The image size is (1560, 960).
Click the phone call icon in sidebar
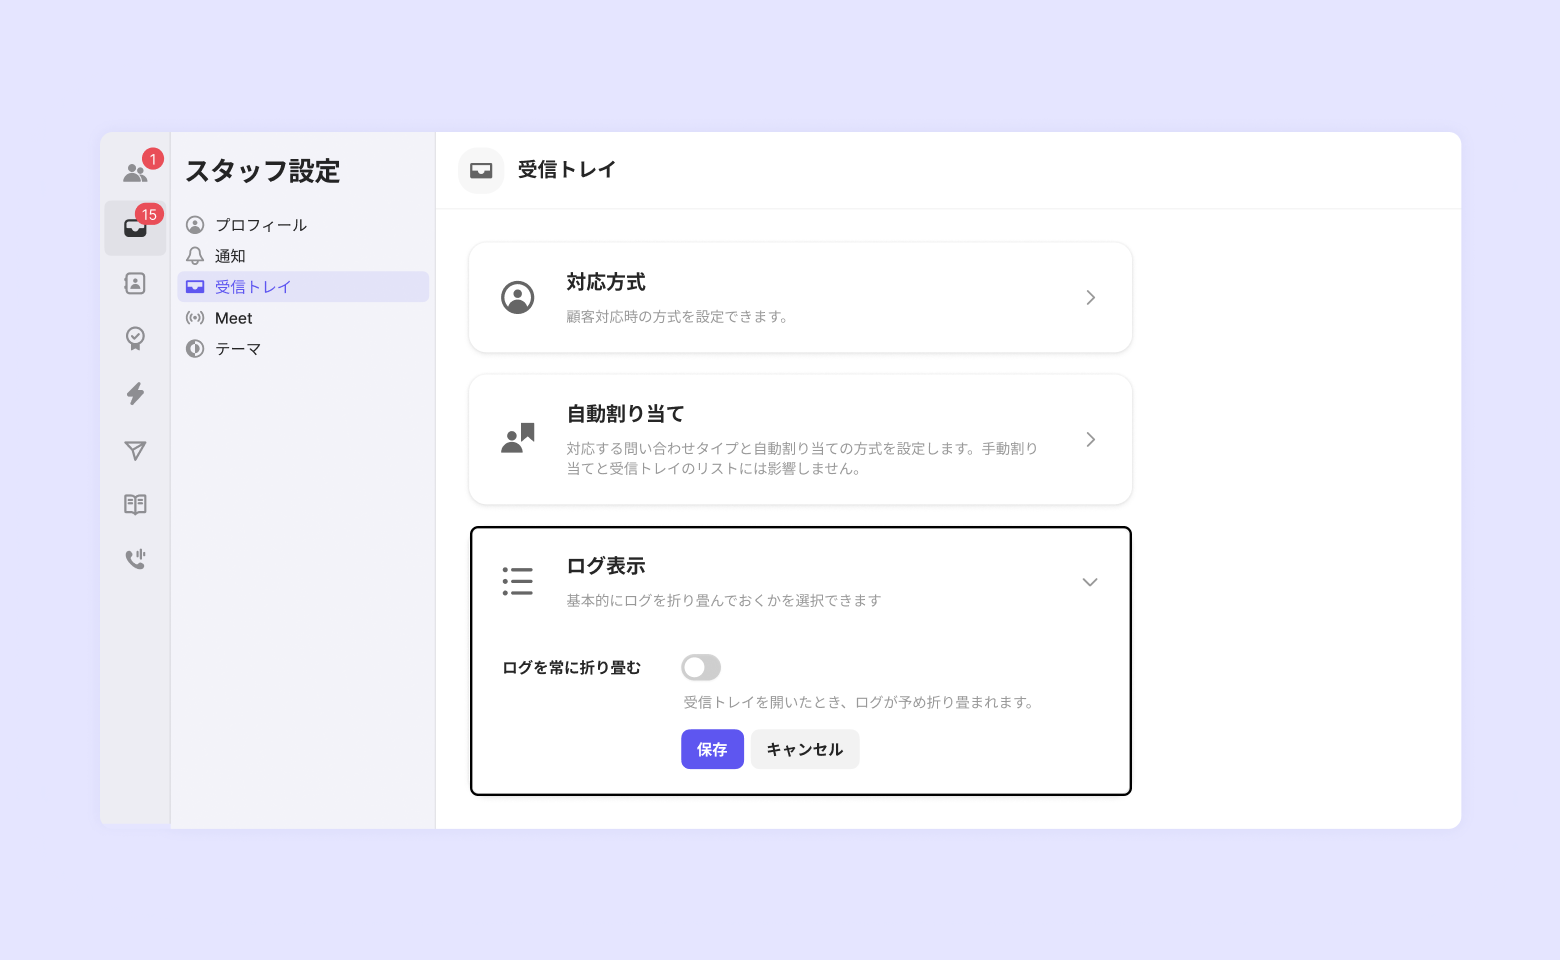135,559
